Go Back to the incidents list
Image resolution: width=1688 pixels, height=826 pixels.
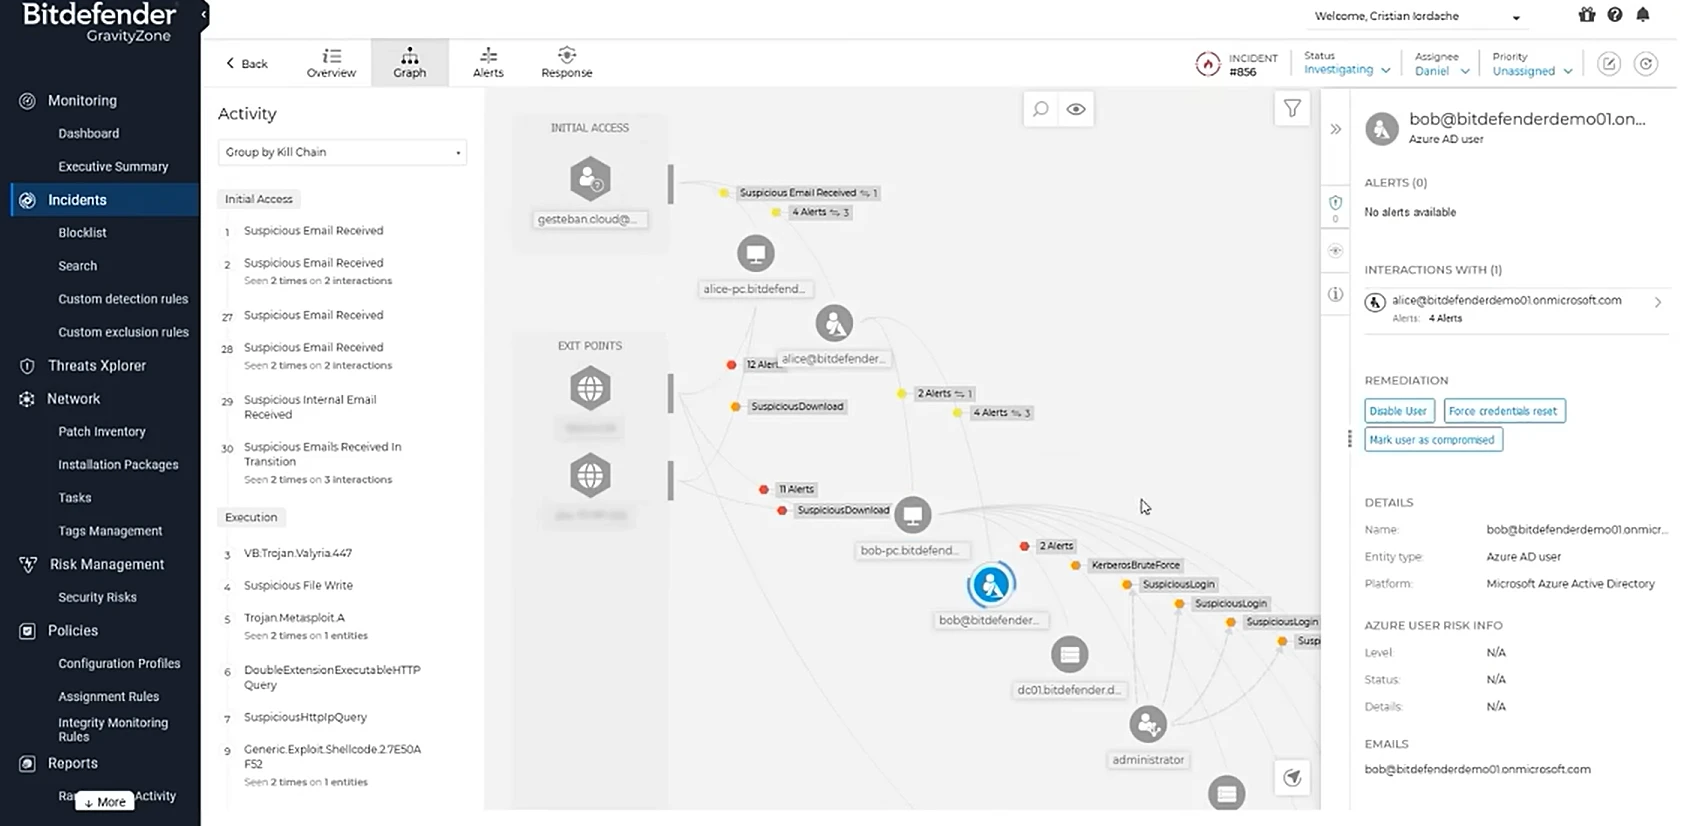(x=246, y=64)
